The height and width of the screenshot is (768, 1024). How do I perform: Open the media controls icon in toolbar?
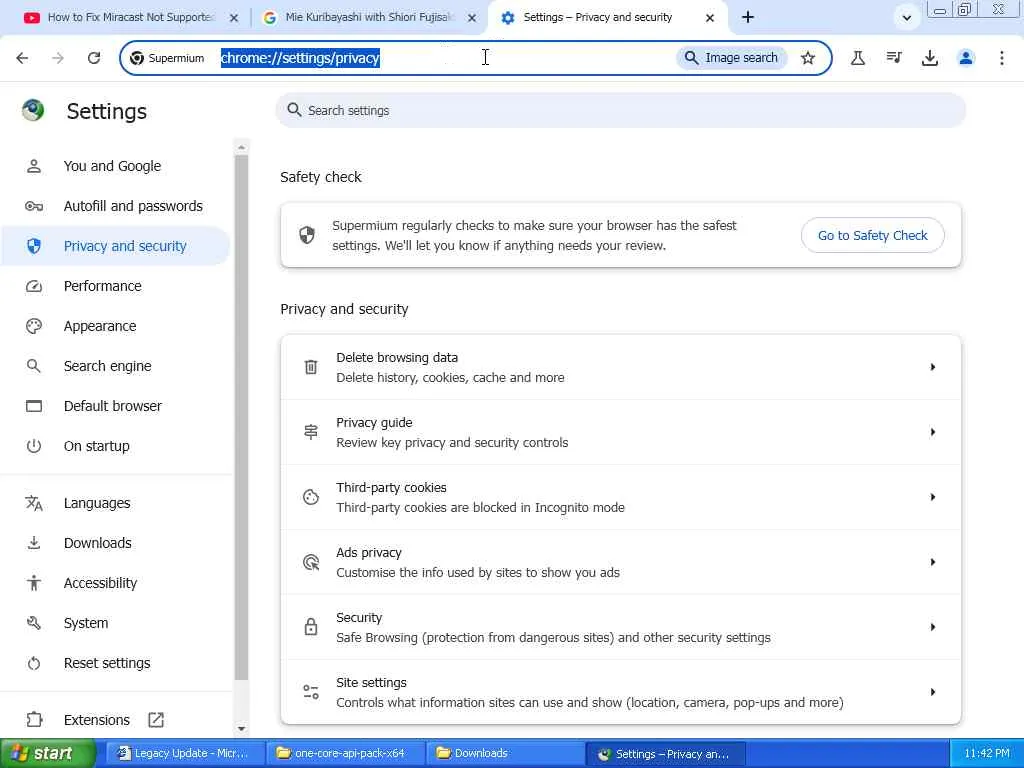893,58
